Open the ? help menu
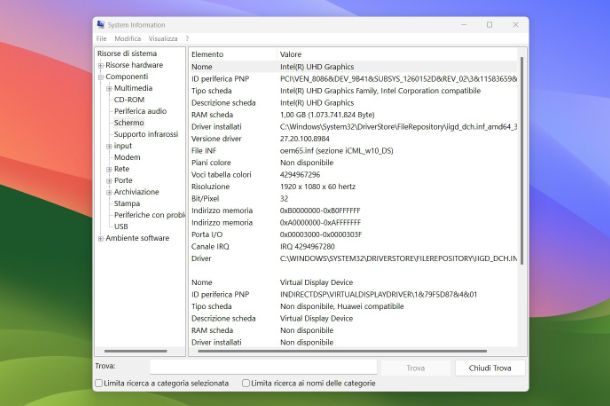The image size is (610, 406). pyautogui.click(x=187, y=38)
